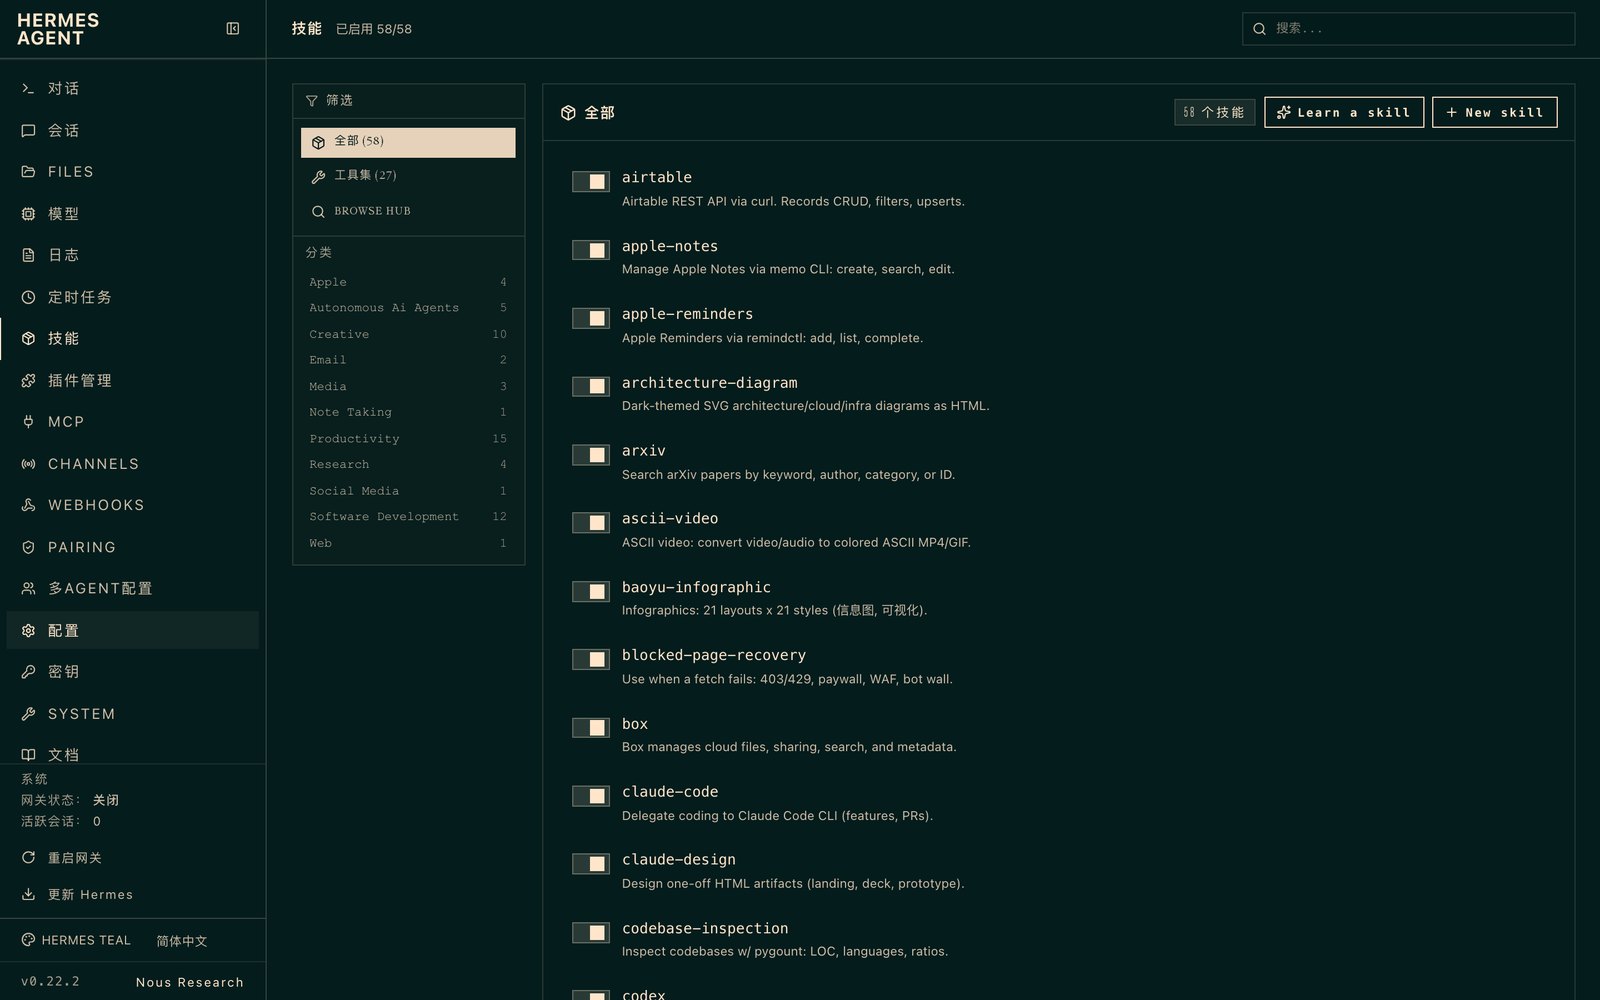1600x1000 pixels.
Task: Open the FILES folder icon
Action: 28,172
